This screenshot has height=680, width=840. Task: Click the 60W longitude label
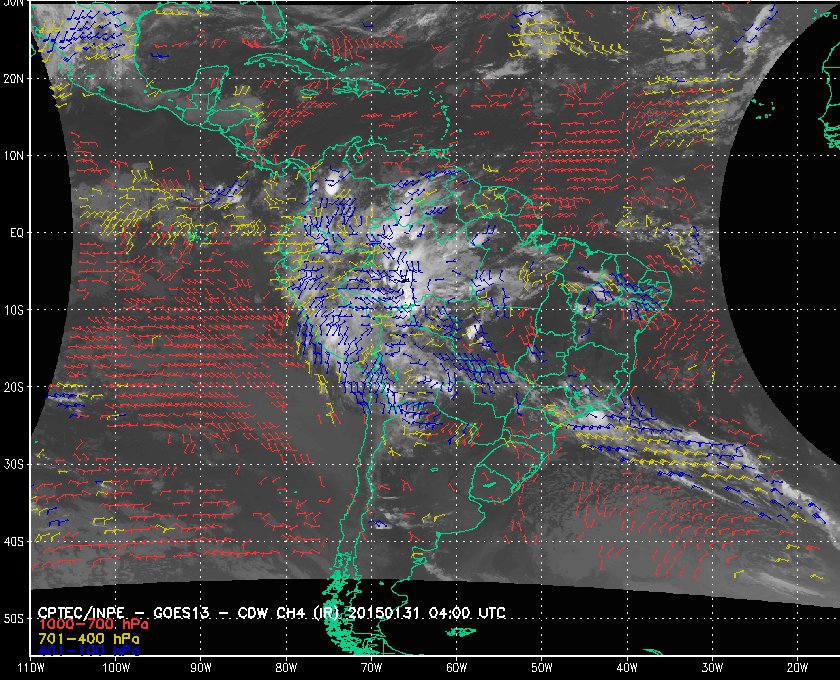tap(456, 668)
